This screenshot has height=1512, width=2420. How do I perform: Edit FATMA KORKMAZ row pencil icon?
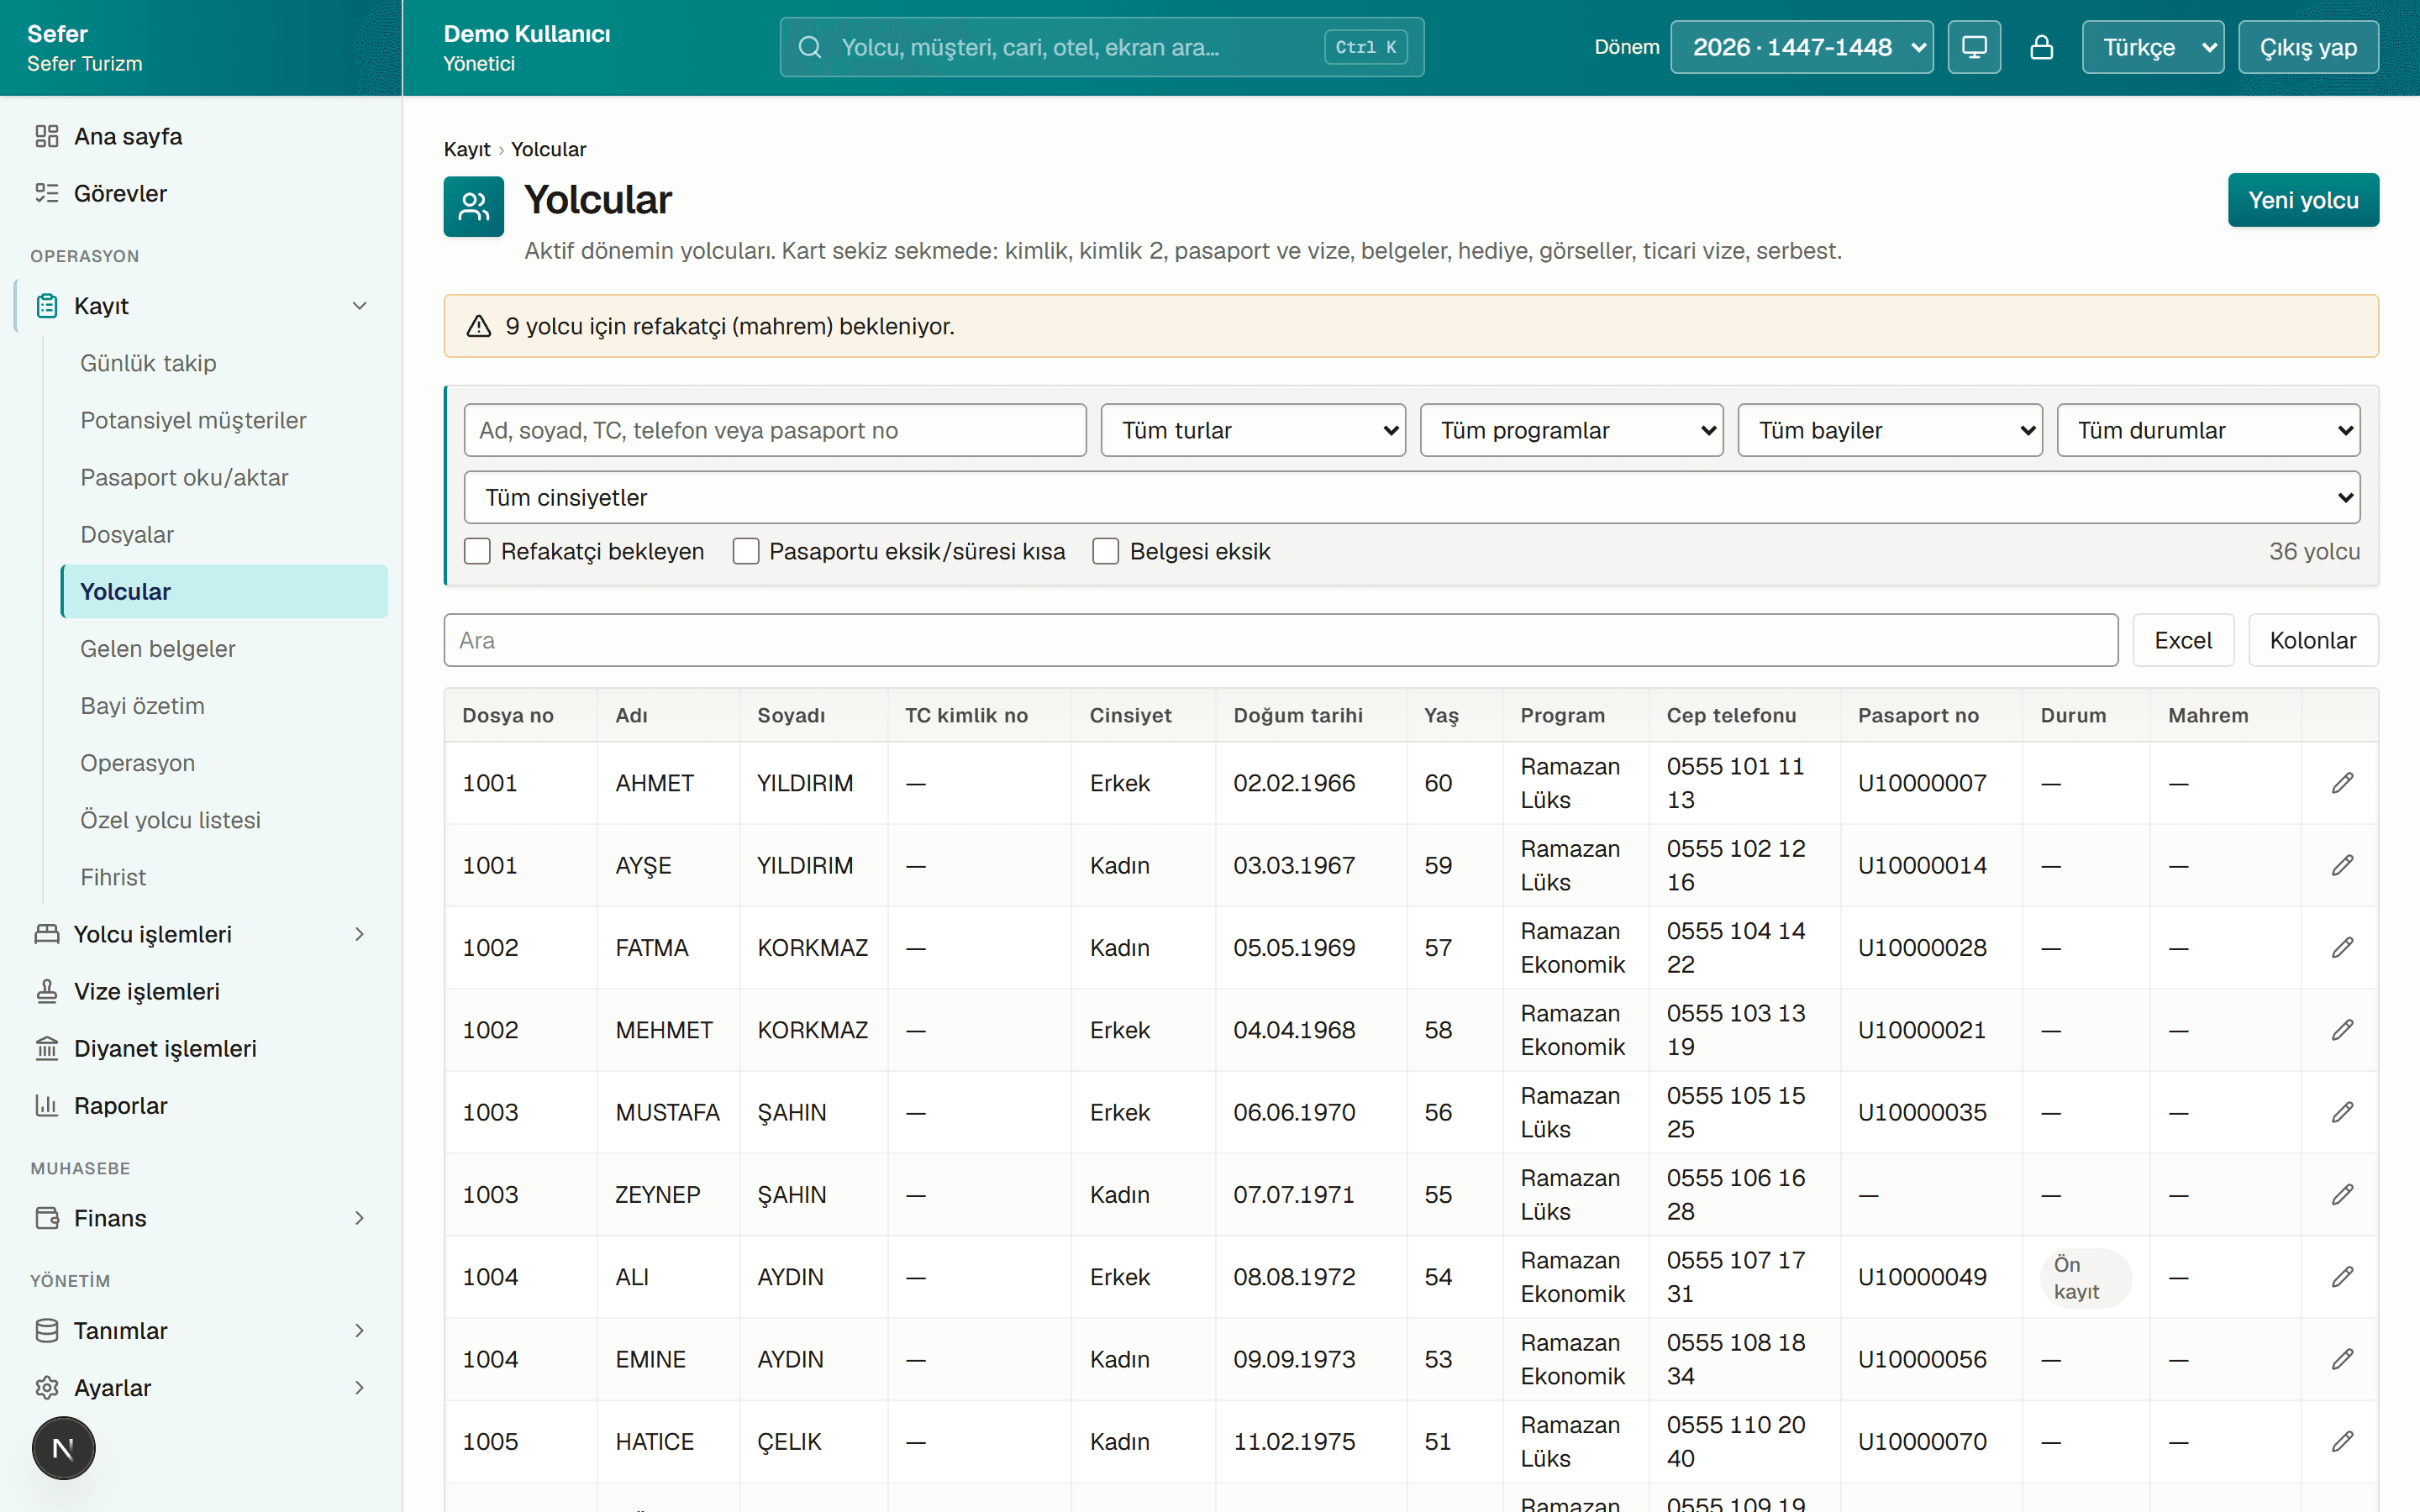click(2342, 947)
